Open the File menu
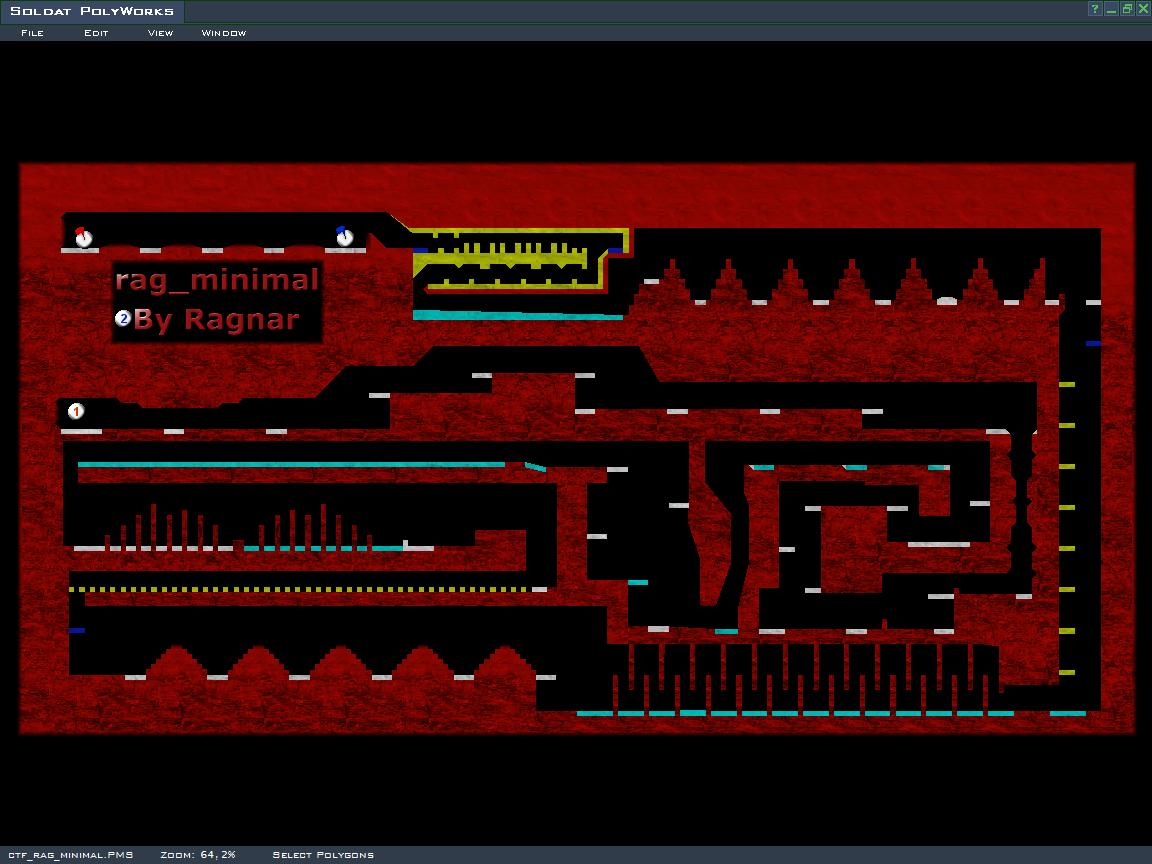The image size is (1152, 864). click(x=32, y=33)
